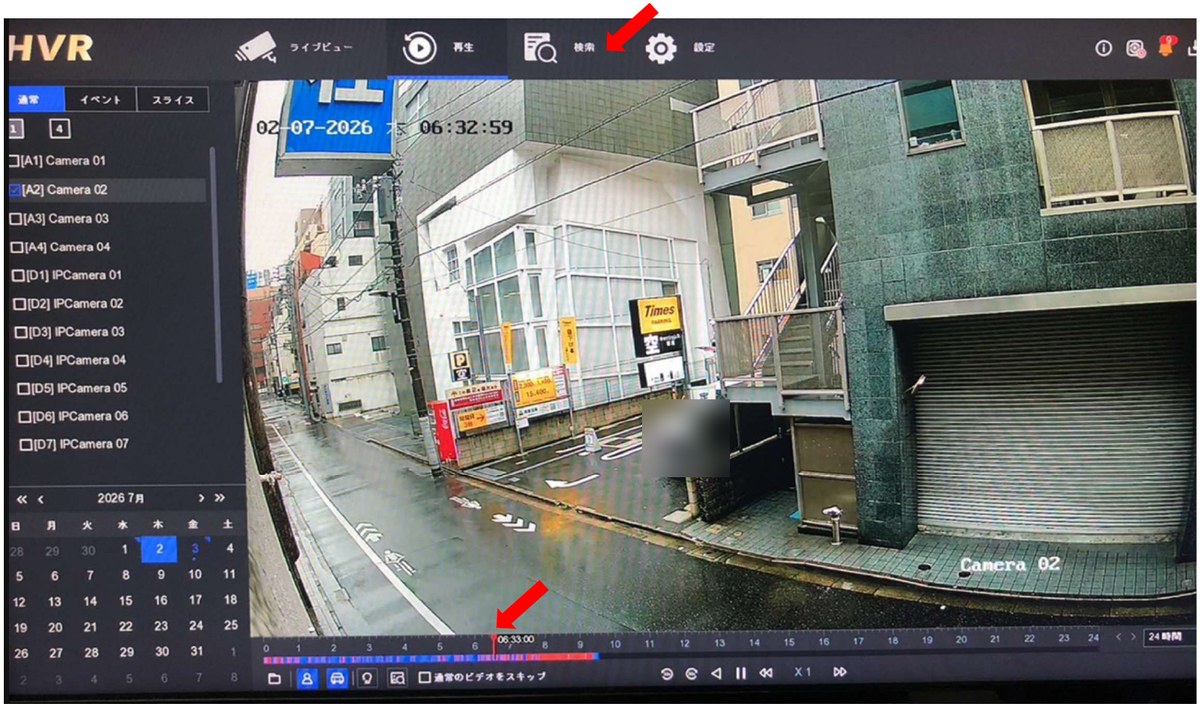Enable 通常のビデオをスキップ checkbox
The image size is (1200, 707).
pos(424,677)
